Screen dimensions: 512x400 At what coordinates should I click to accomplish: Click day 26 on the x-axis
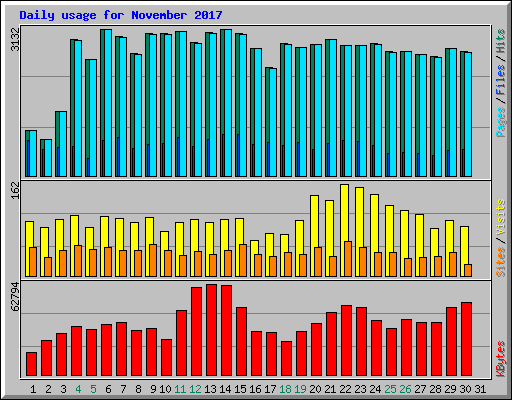(x=405, y=389)
